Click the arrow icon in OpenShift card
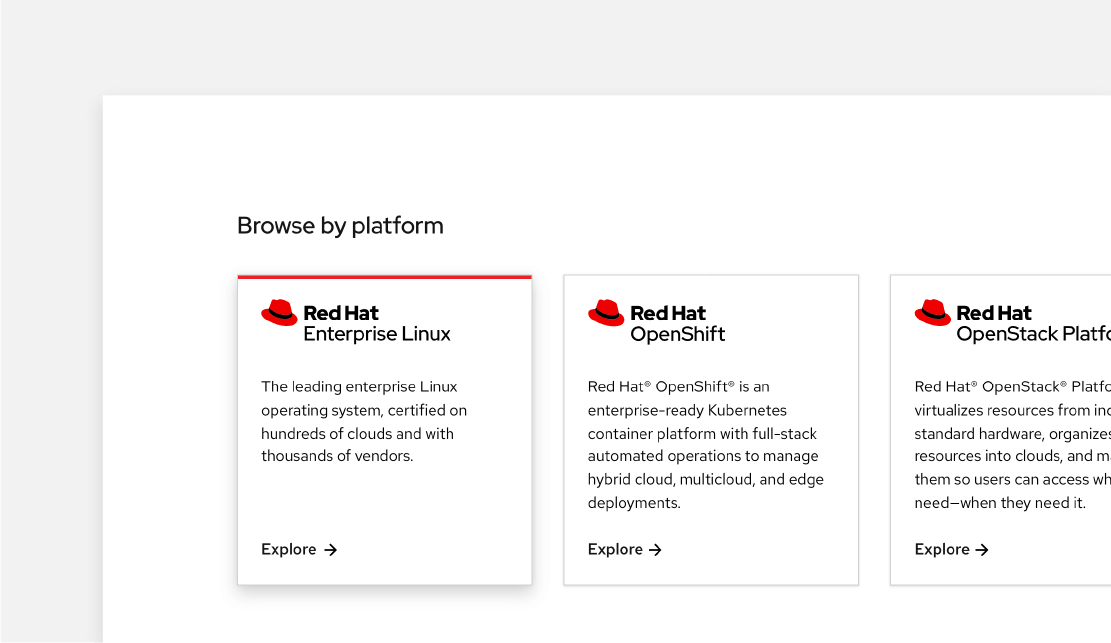 (655, 550)
